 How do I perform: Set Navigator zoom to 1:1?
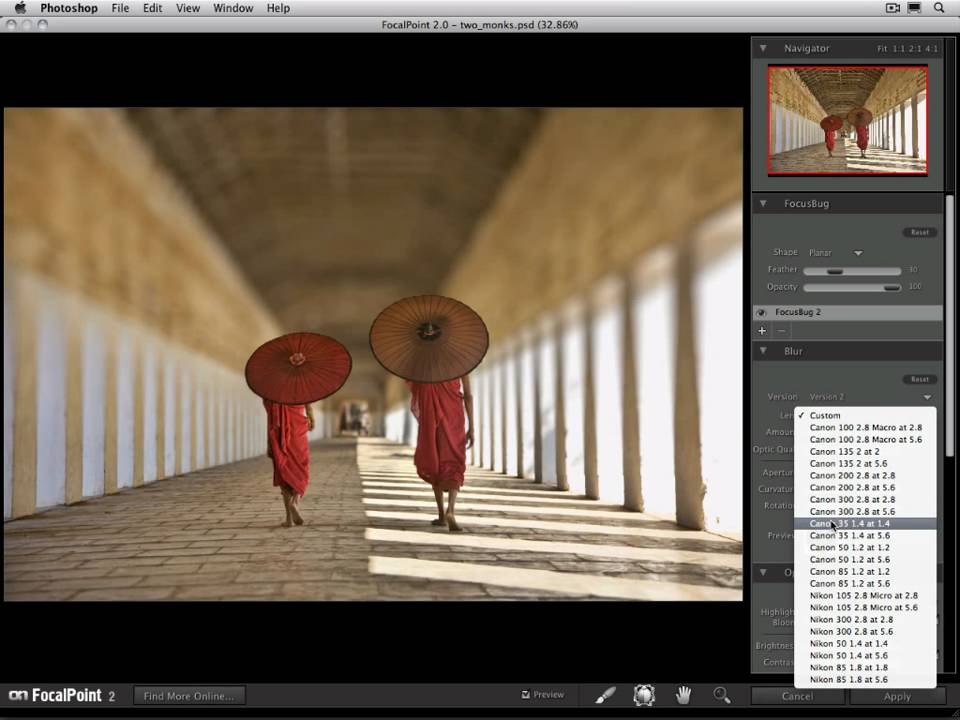898,48
